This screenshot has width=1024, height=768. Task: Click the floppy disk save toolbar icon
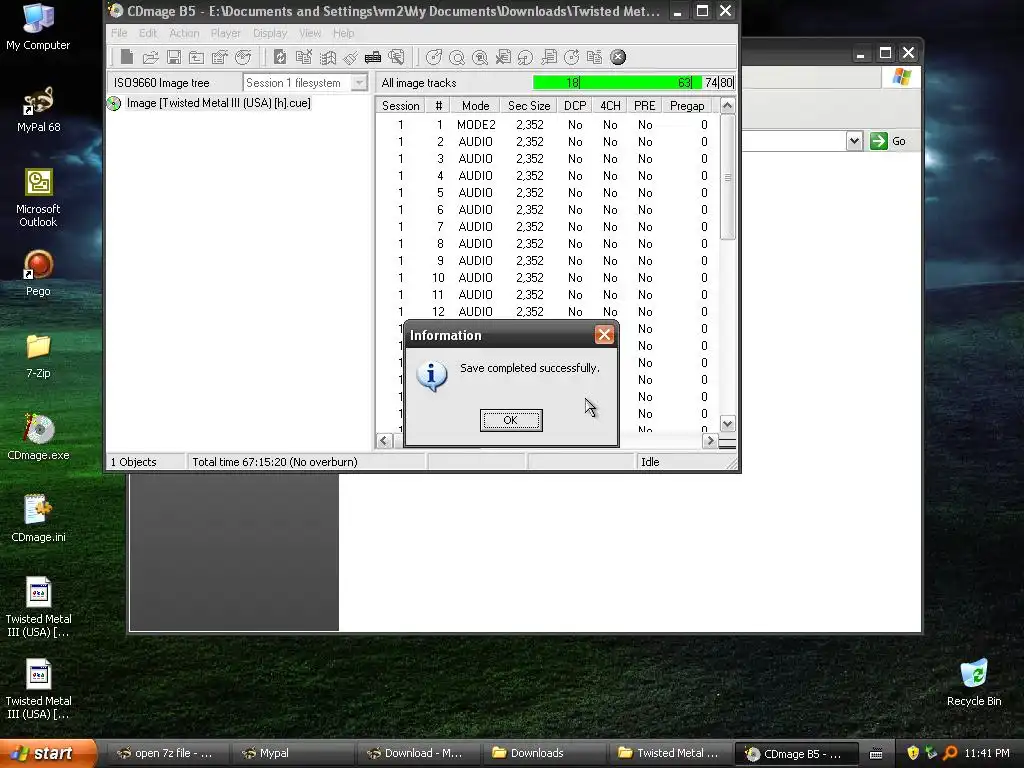[174, 57]
